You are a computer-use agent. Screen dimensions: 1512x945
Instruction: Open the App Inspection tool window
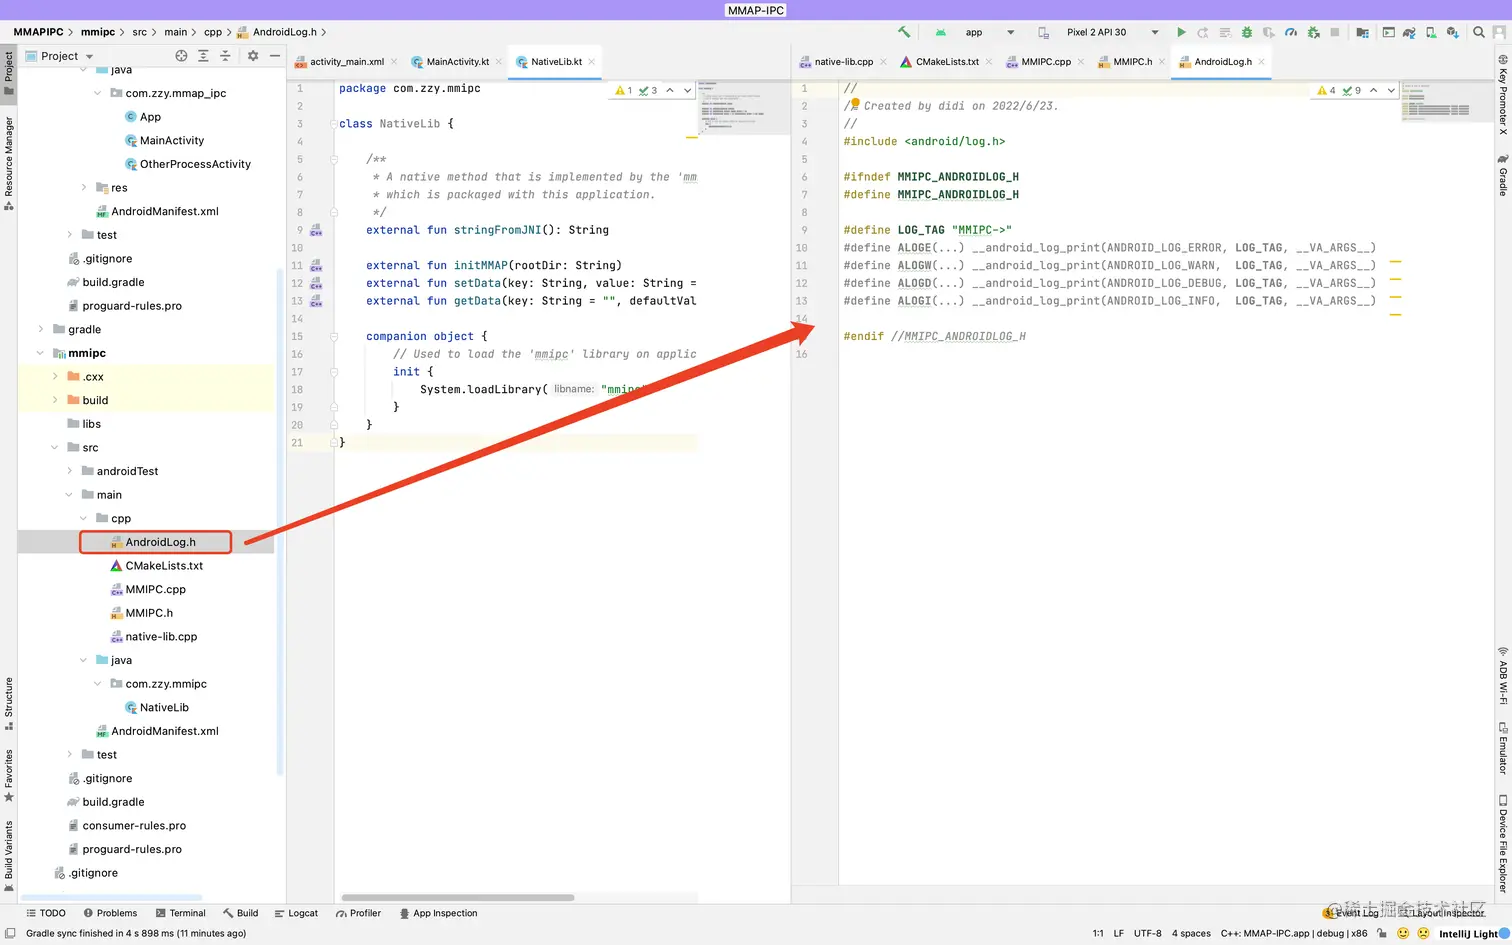[x=439, y=913]
